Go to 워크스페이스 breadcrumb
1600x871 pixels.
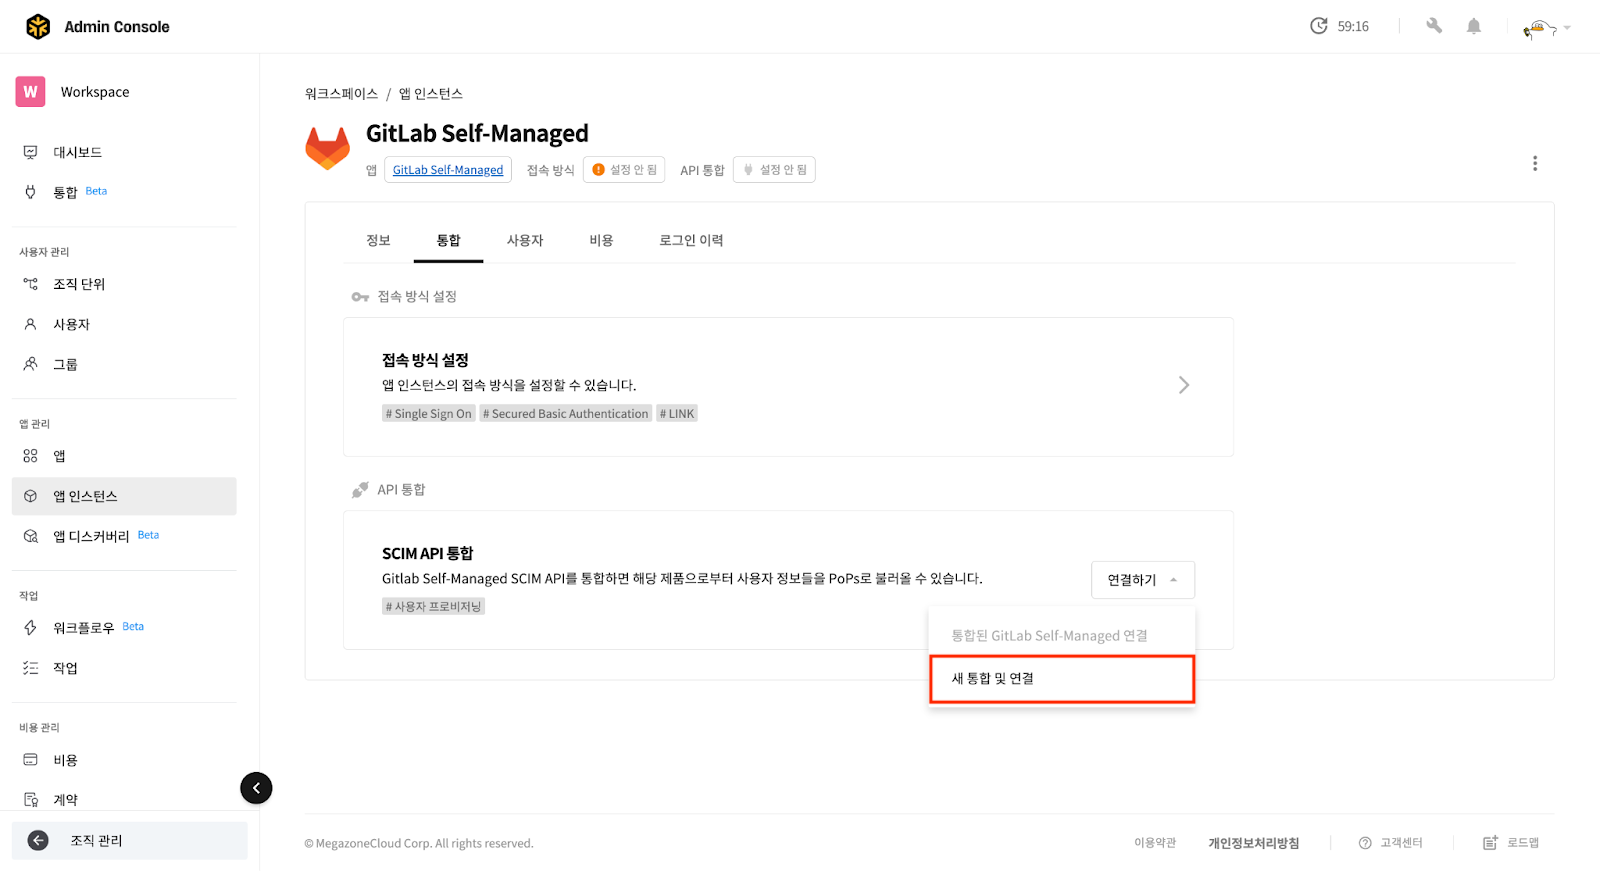[341, 94]
